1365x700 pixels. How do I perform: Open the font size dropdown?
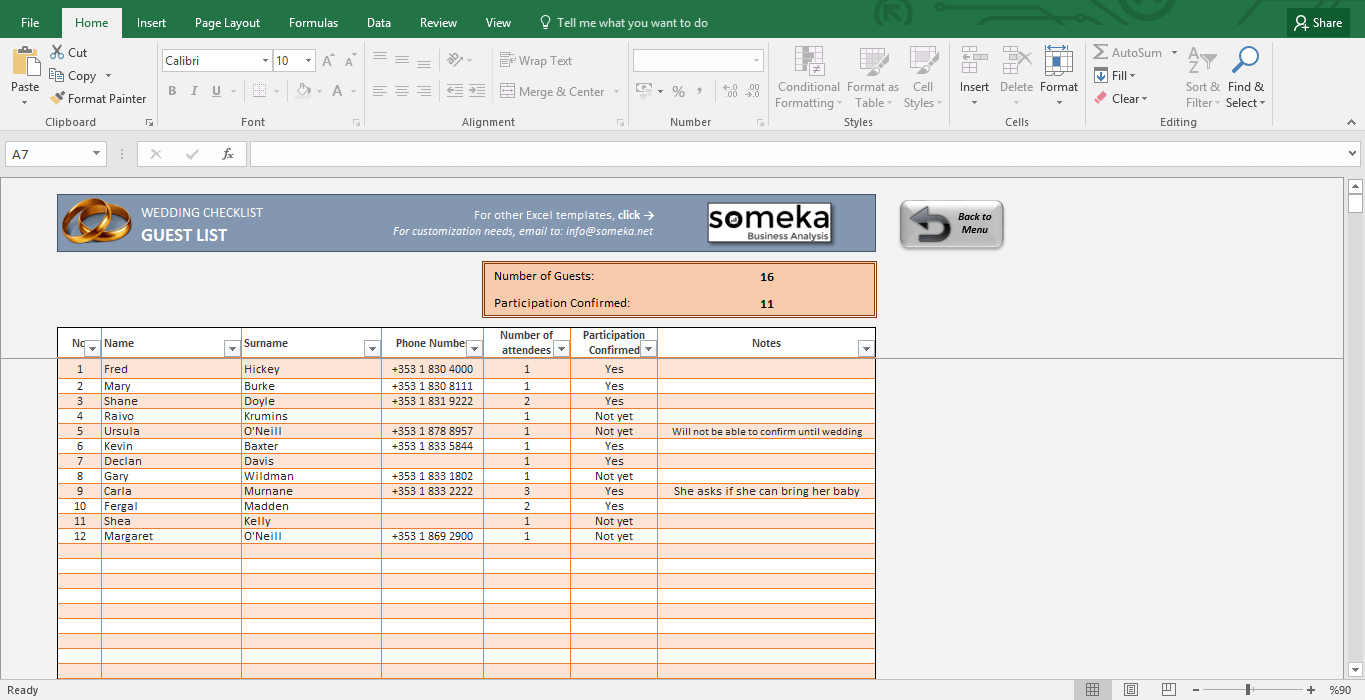(x=307, y=61)
